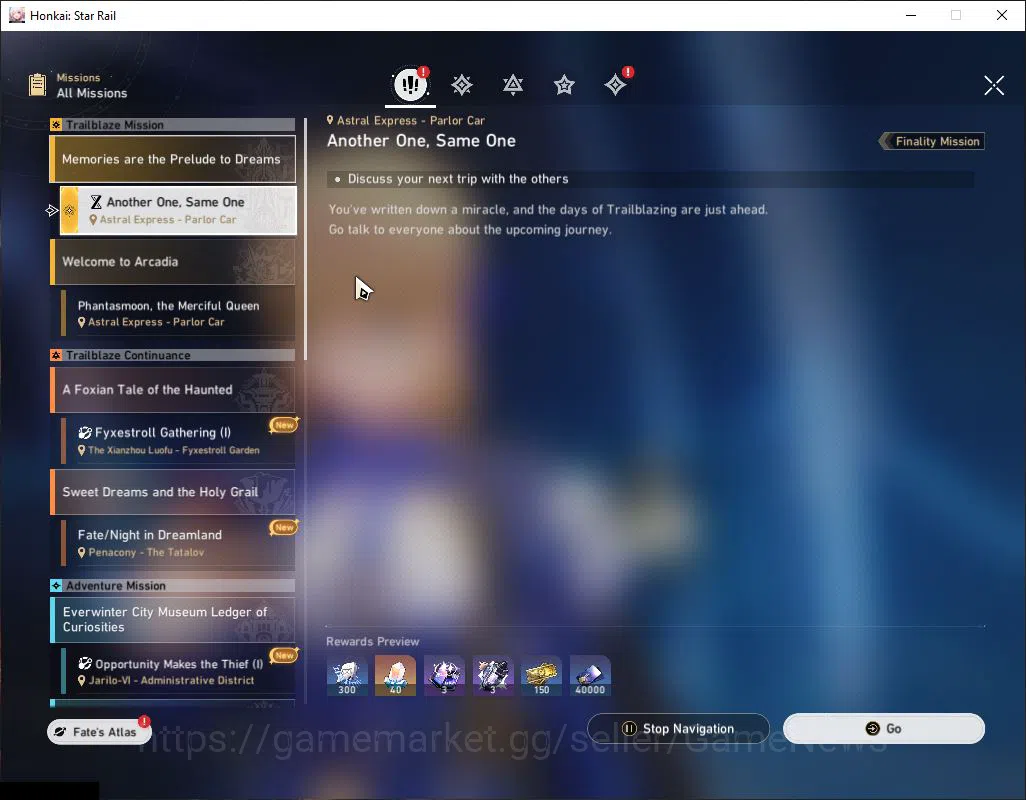Click the Rewards Preview label
The image size is (1026, 800).
pos(372,642)
